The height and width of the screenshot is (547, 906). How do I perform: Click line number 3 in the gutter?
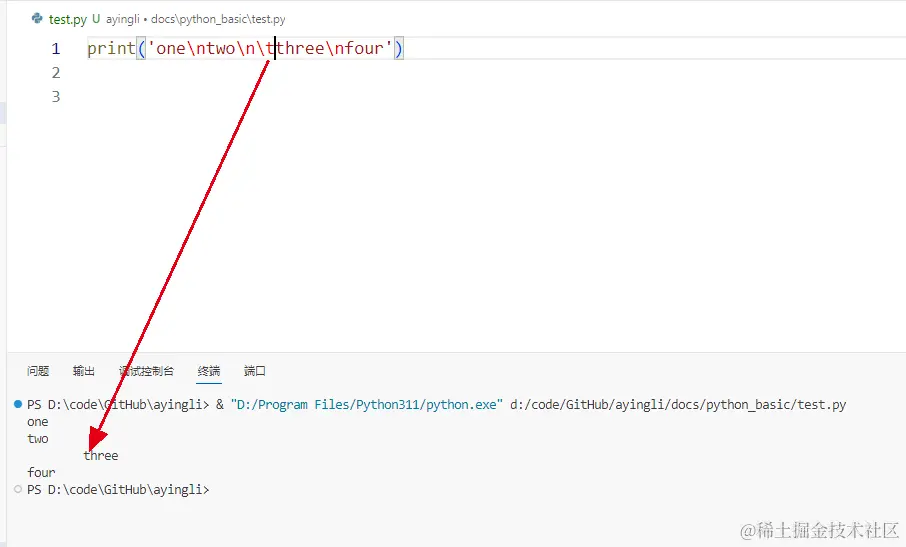click(x=55, y=96)
